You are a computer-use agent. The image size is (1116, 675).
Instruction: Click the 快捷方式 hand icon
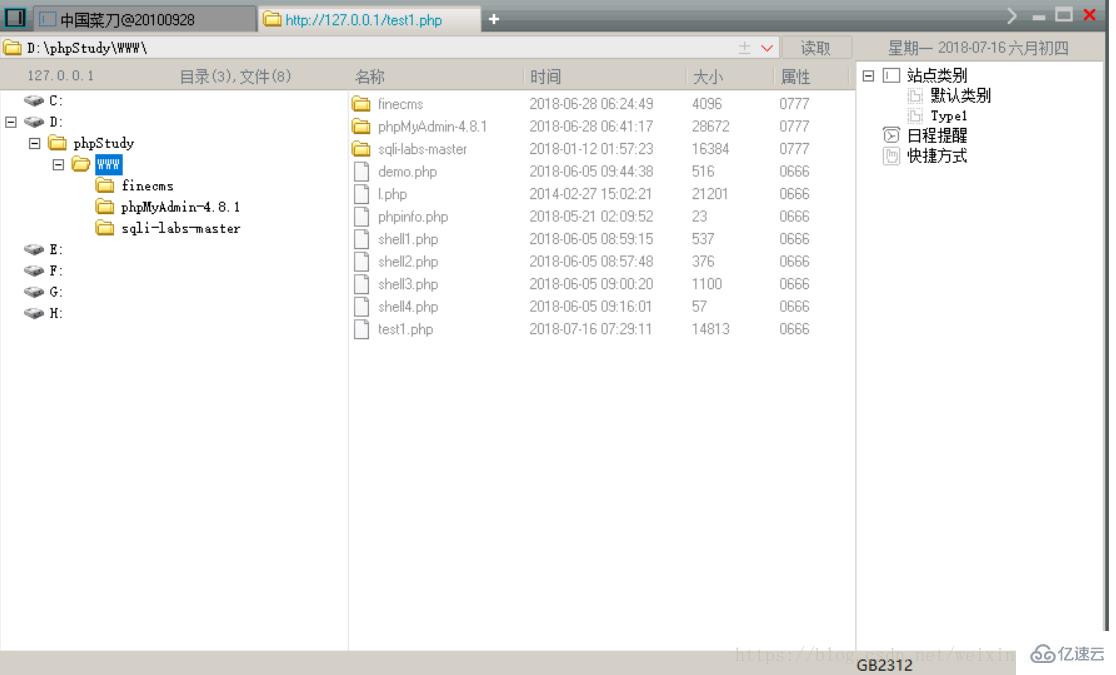pos(891,155)
